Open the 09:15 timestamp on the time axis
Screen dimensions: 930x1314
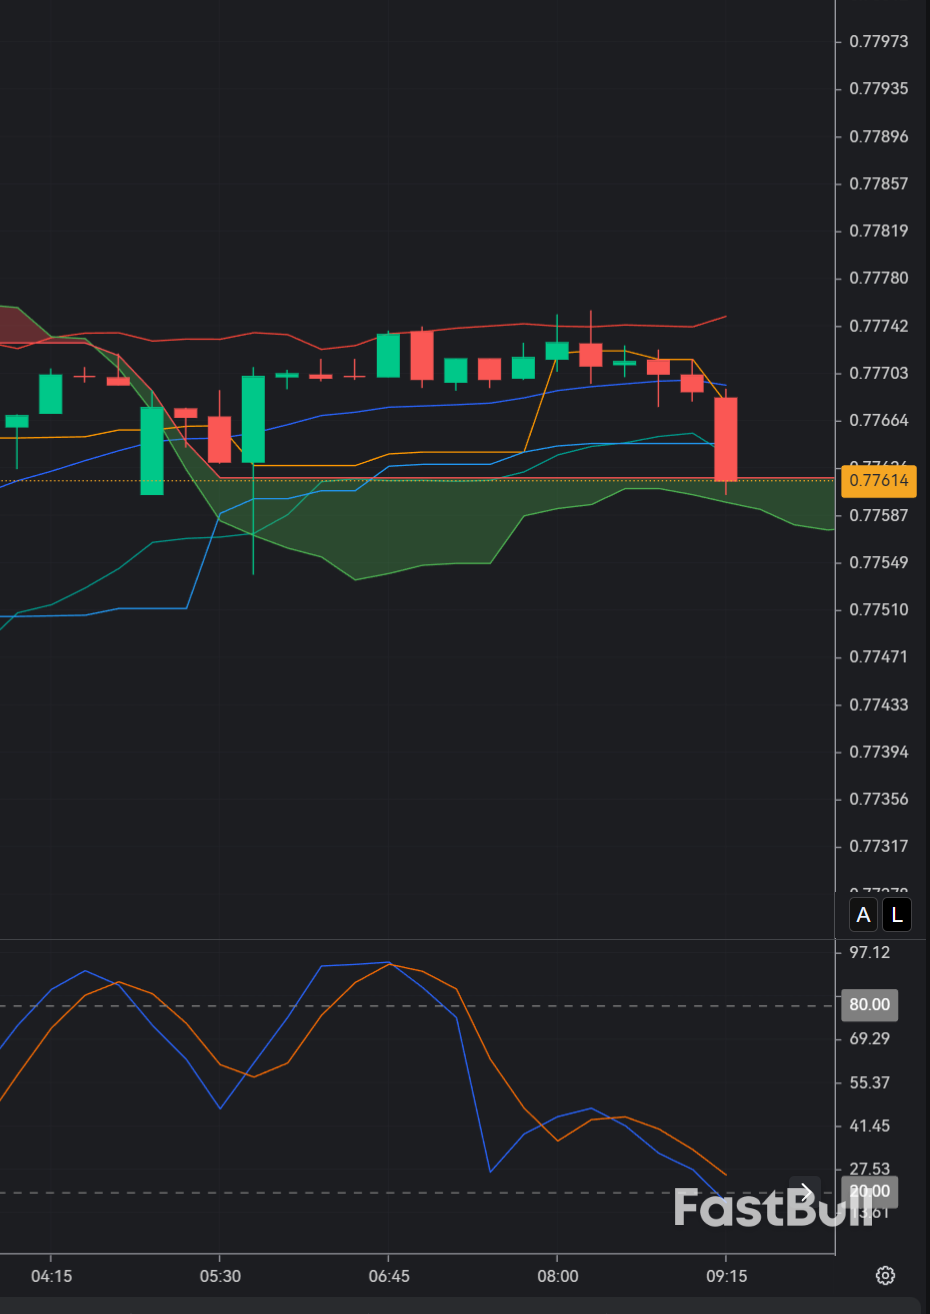click(727, 1276)
